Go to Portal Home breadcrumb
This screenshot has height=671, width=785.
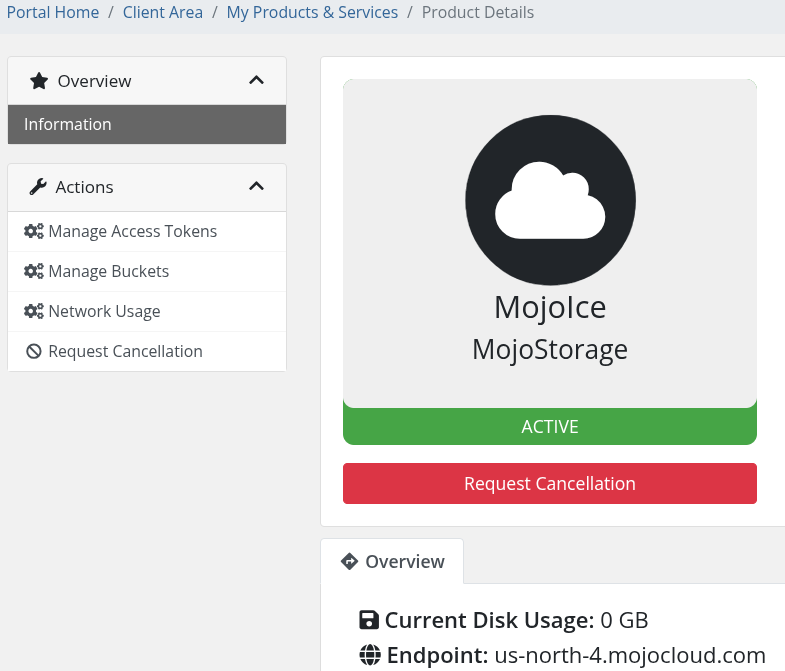coord(53,12)
